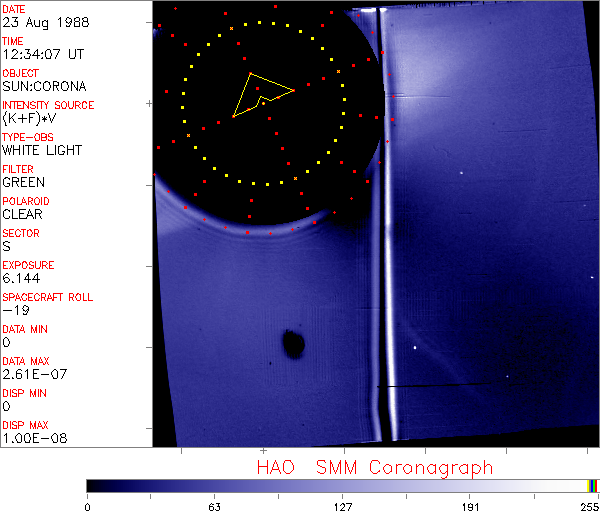Select the GREEN filter value
This screenshot has height=512, width=600.
pos(23,182)
